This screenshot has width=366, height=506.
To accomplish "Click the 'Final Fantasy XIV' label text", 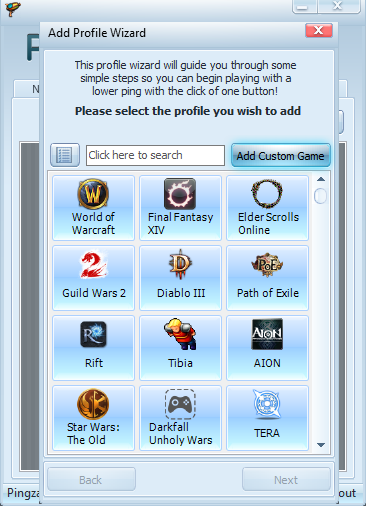I will 180,223.
